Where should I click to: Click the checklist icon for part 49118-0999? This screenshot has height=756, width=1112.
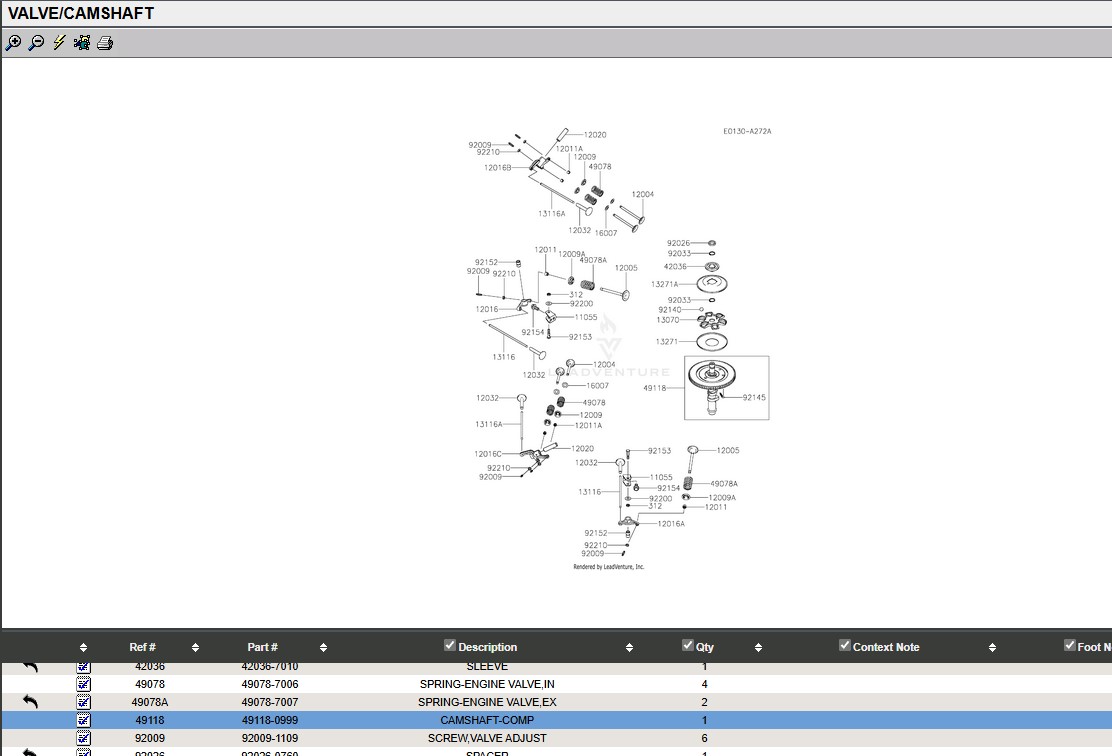[83, 720]
